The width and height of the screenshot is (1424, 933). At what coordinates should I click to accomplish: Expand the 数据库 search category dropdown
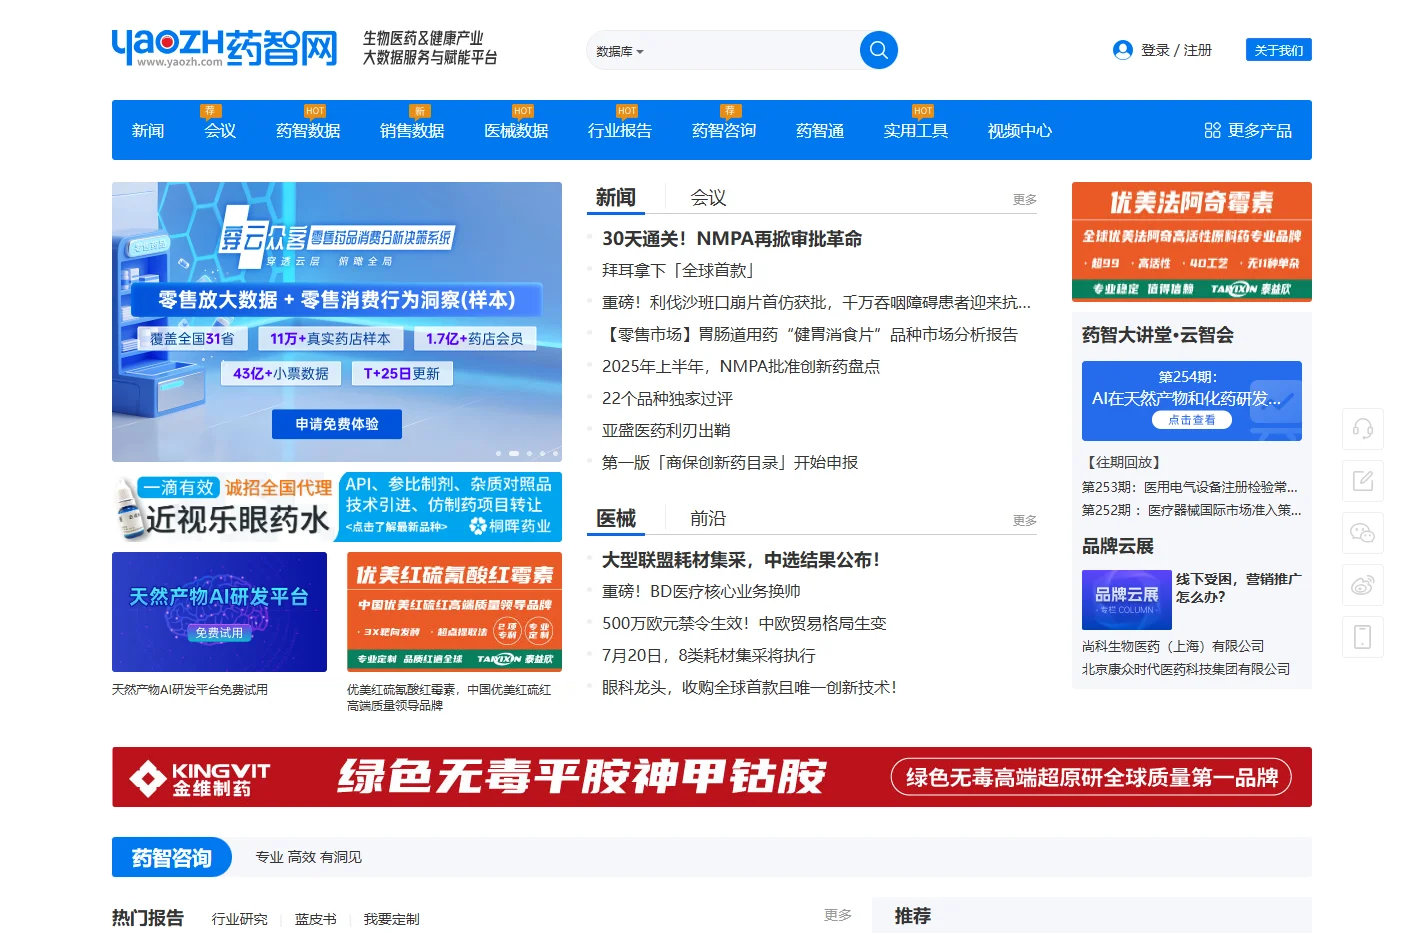pyautogui.click(x=620, y=51)
